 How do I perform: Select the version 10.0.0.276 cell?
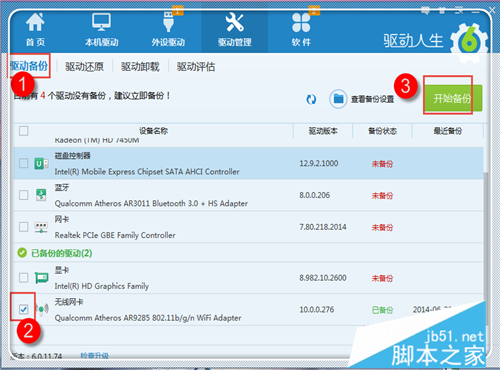click(316, 310)
